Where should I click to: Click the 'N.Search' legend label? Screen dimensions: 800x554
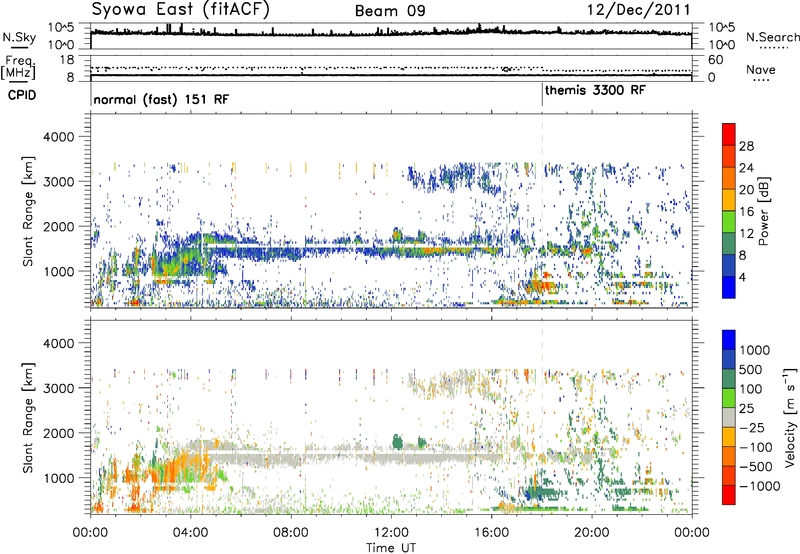(773, 37)
